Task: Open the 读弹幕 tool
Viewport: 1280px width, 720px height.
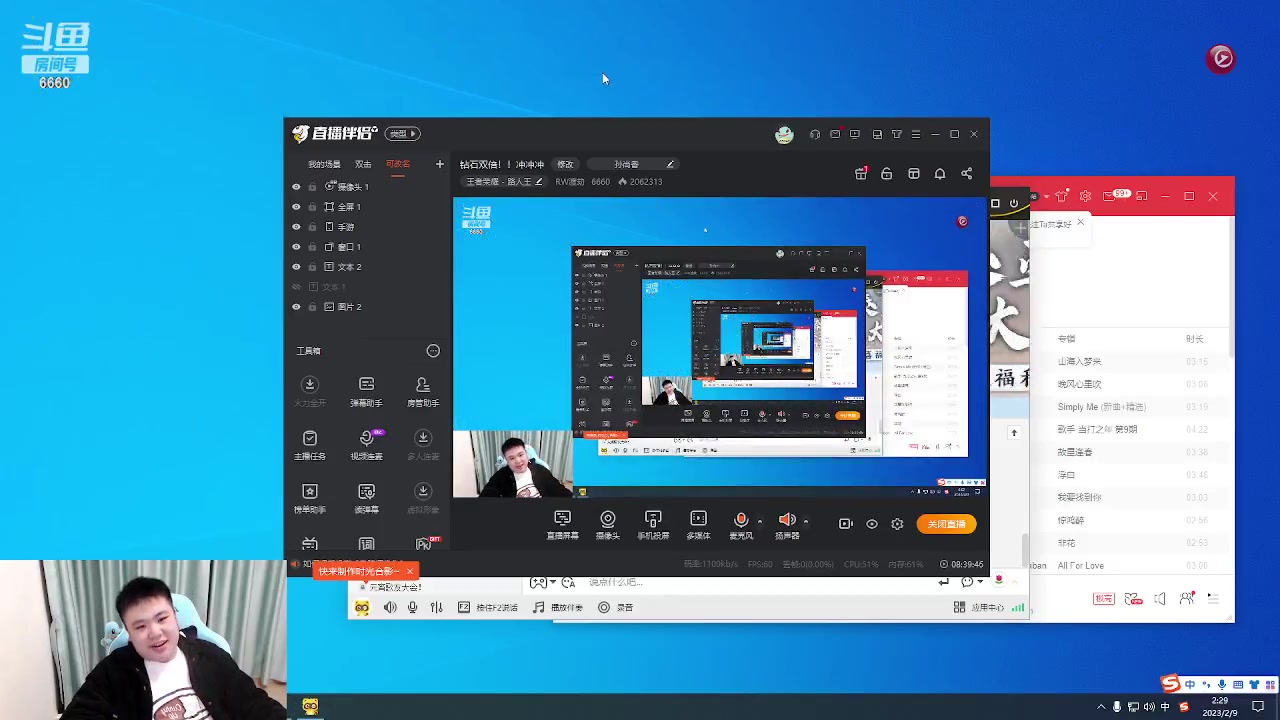Action: [x=366, y=497]
